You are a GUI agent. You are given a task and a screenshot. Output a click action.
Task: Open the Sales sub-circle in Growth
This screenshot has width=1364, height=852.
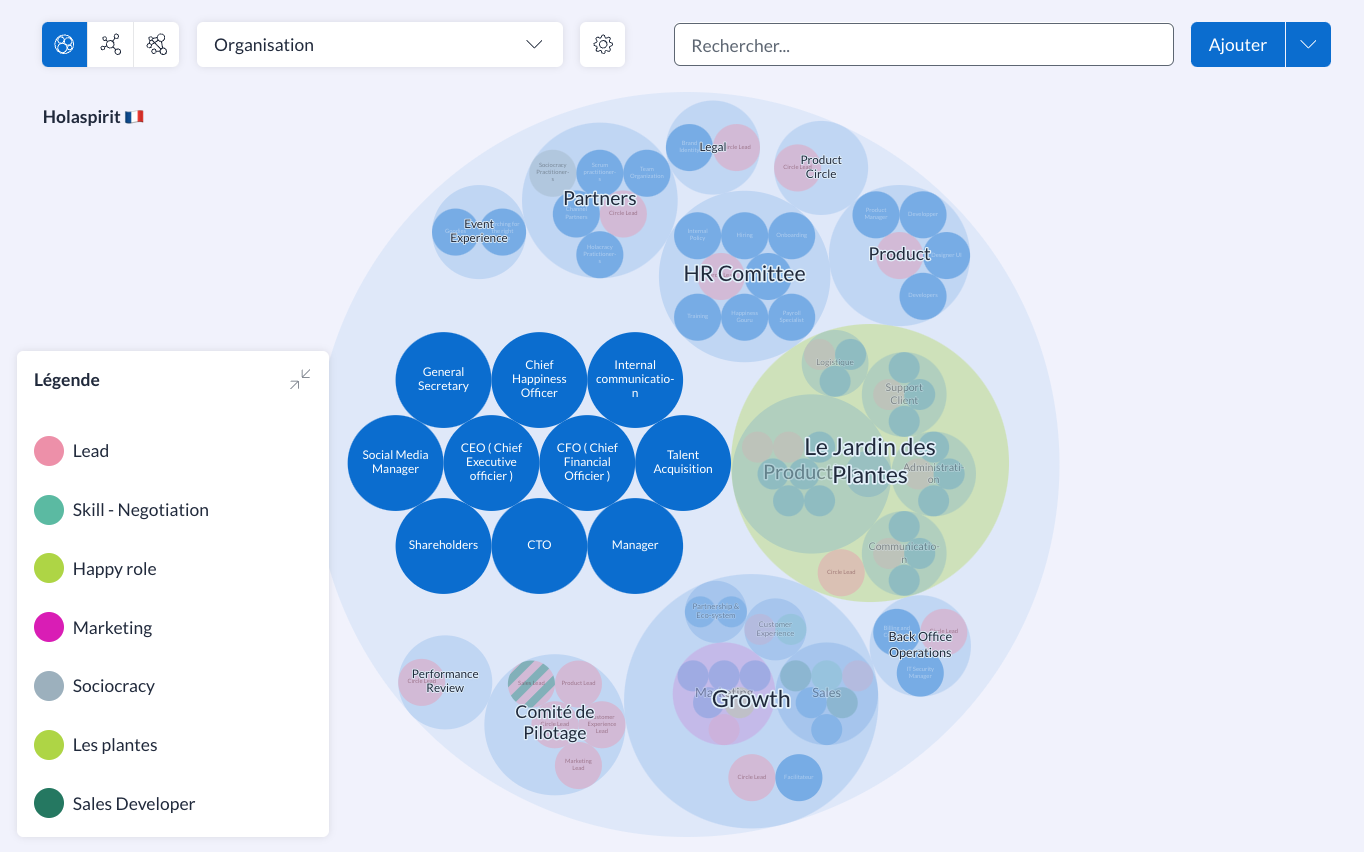coord(827,693)
